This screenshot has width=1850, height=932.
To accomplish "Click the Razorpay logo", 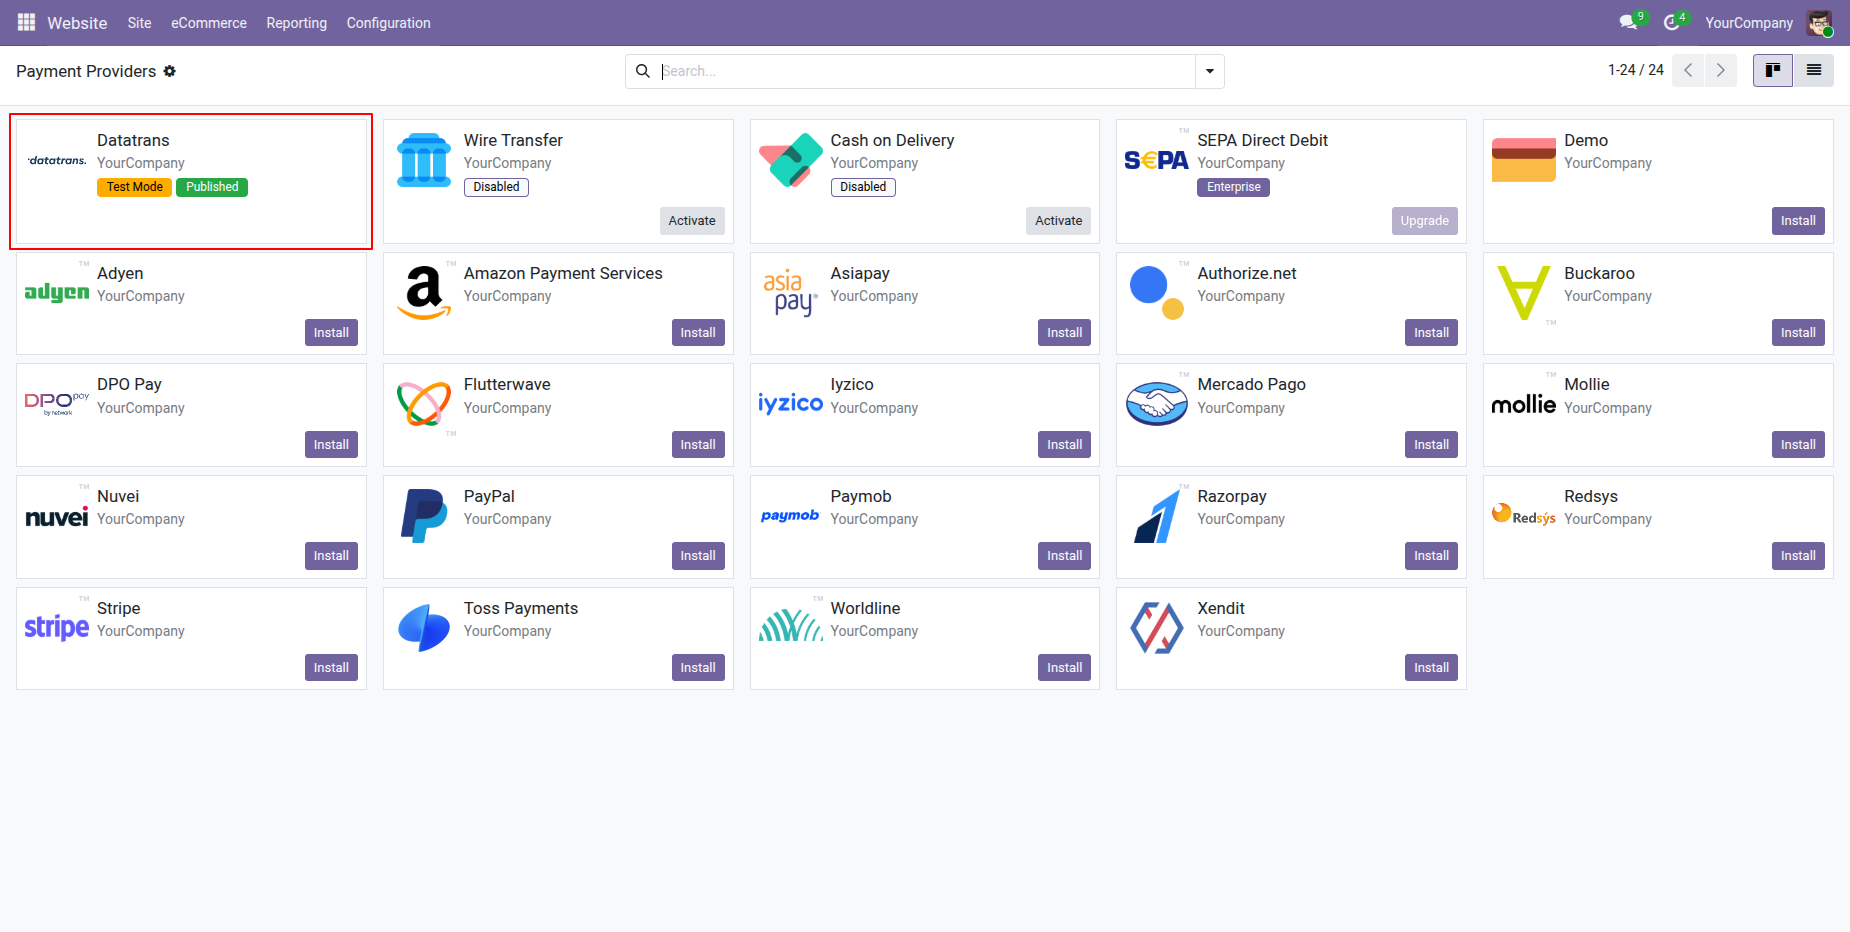I will click(1157, 515).
